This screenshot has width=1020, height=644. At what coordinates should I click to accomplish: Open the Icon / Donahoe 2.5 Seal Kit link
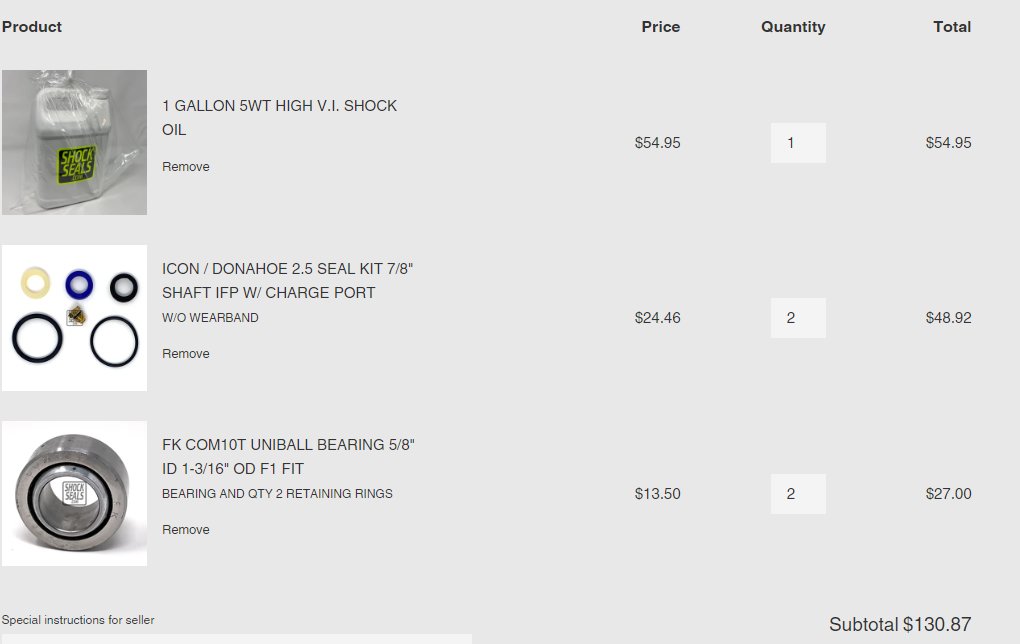coord(288,280)
